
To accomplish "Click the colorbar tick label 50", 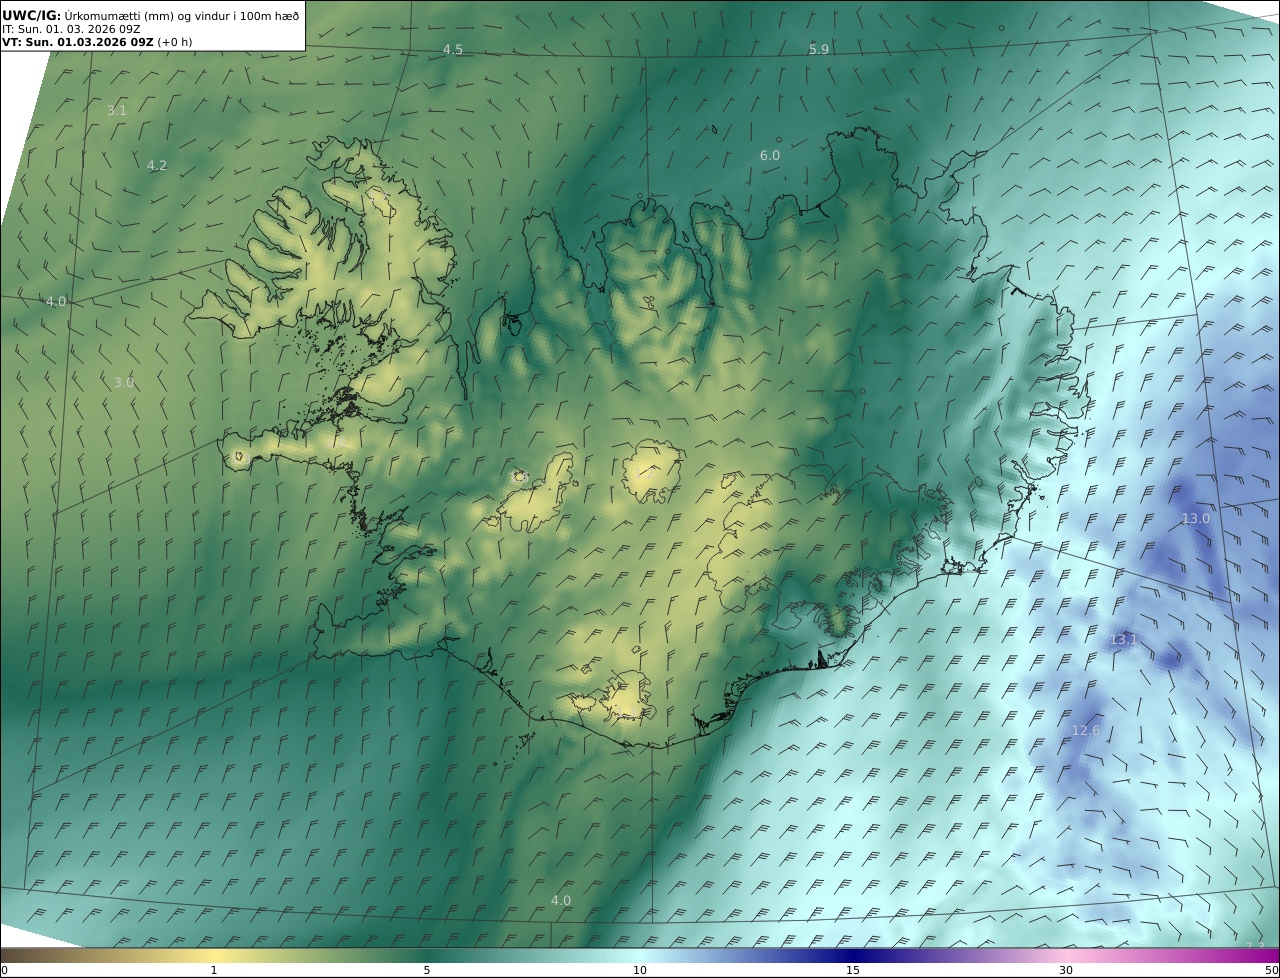I will point(1272,970).
